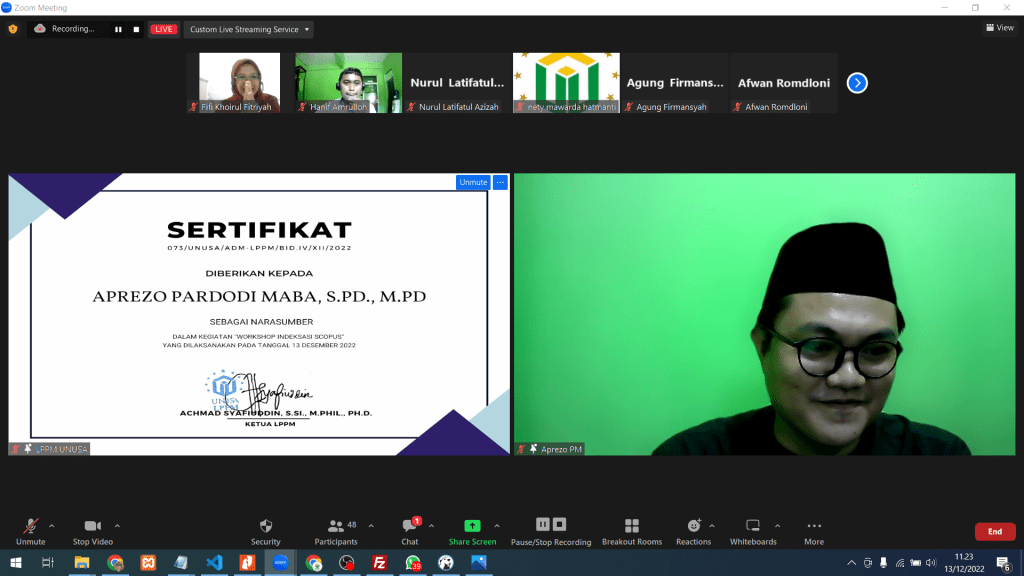Expand video options arrow beside Stop Video
The image size is (1024, 576).
click(x=117, y=525)
